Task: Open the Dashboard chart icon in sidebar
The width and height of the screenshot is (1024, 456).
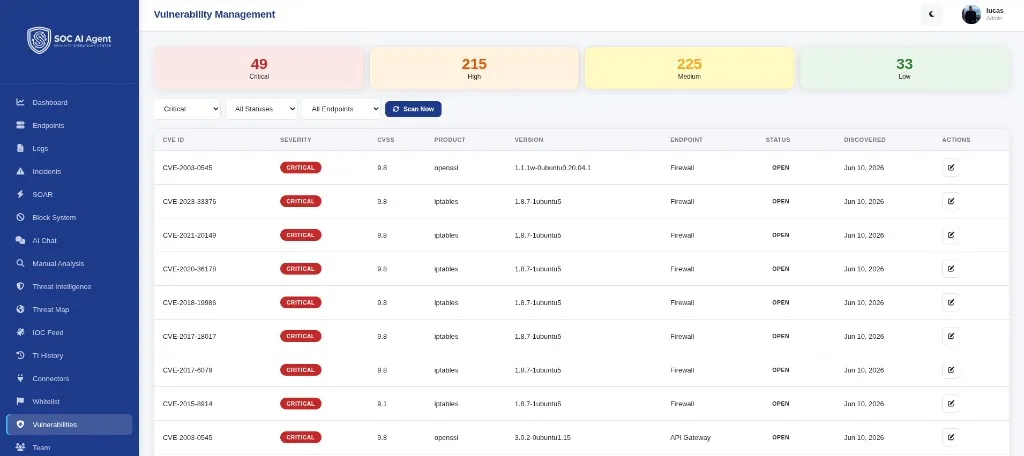Action: coord(20,103)
